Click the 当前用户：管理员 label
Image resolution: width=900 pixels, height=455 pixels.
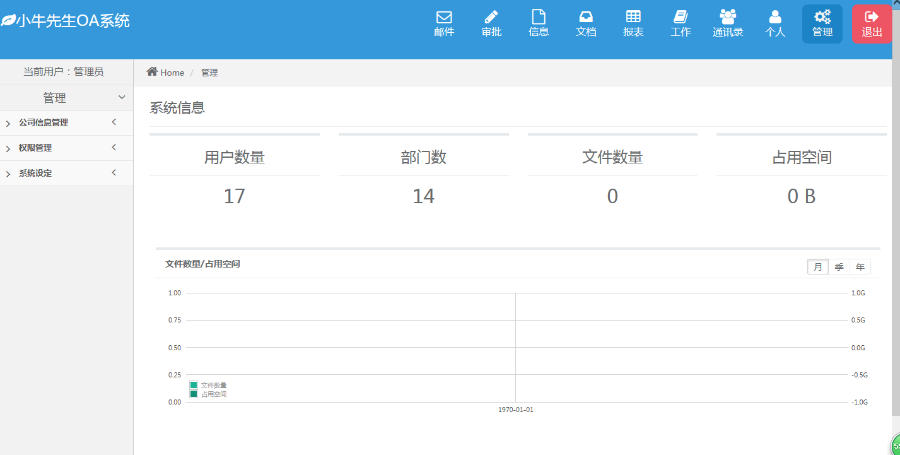pyautogui.click(x=63, y=72)
